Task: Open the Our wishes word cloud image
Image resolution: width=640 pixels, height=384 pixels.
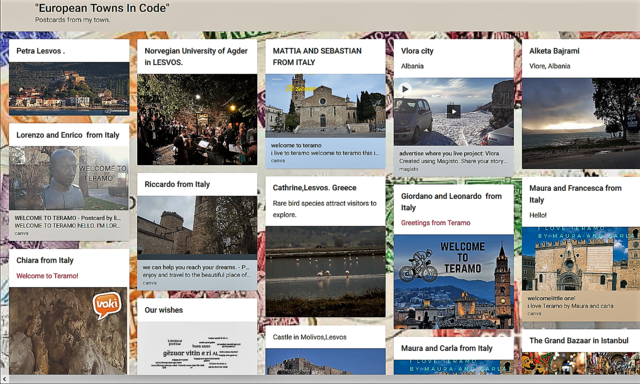Action: pyautogui.click(x=197, y=348)
